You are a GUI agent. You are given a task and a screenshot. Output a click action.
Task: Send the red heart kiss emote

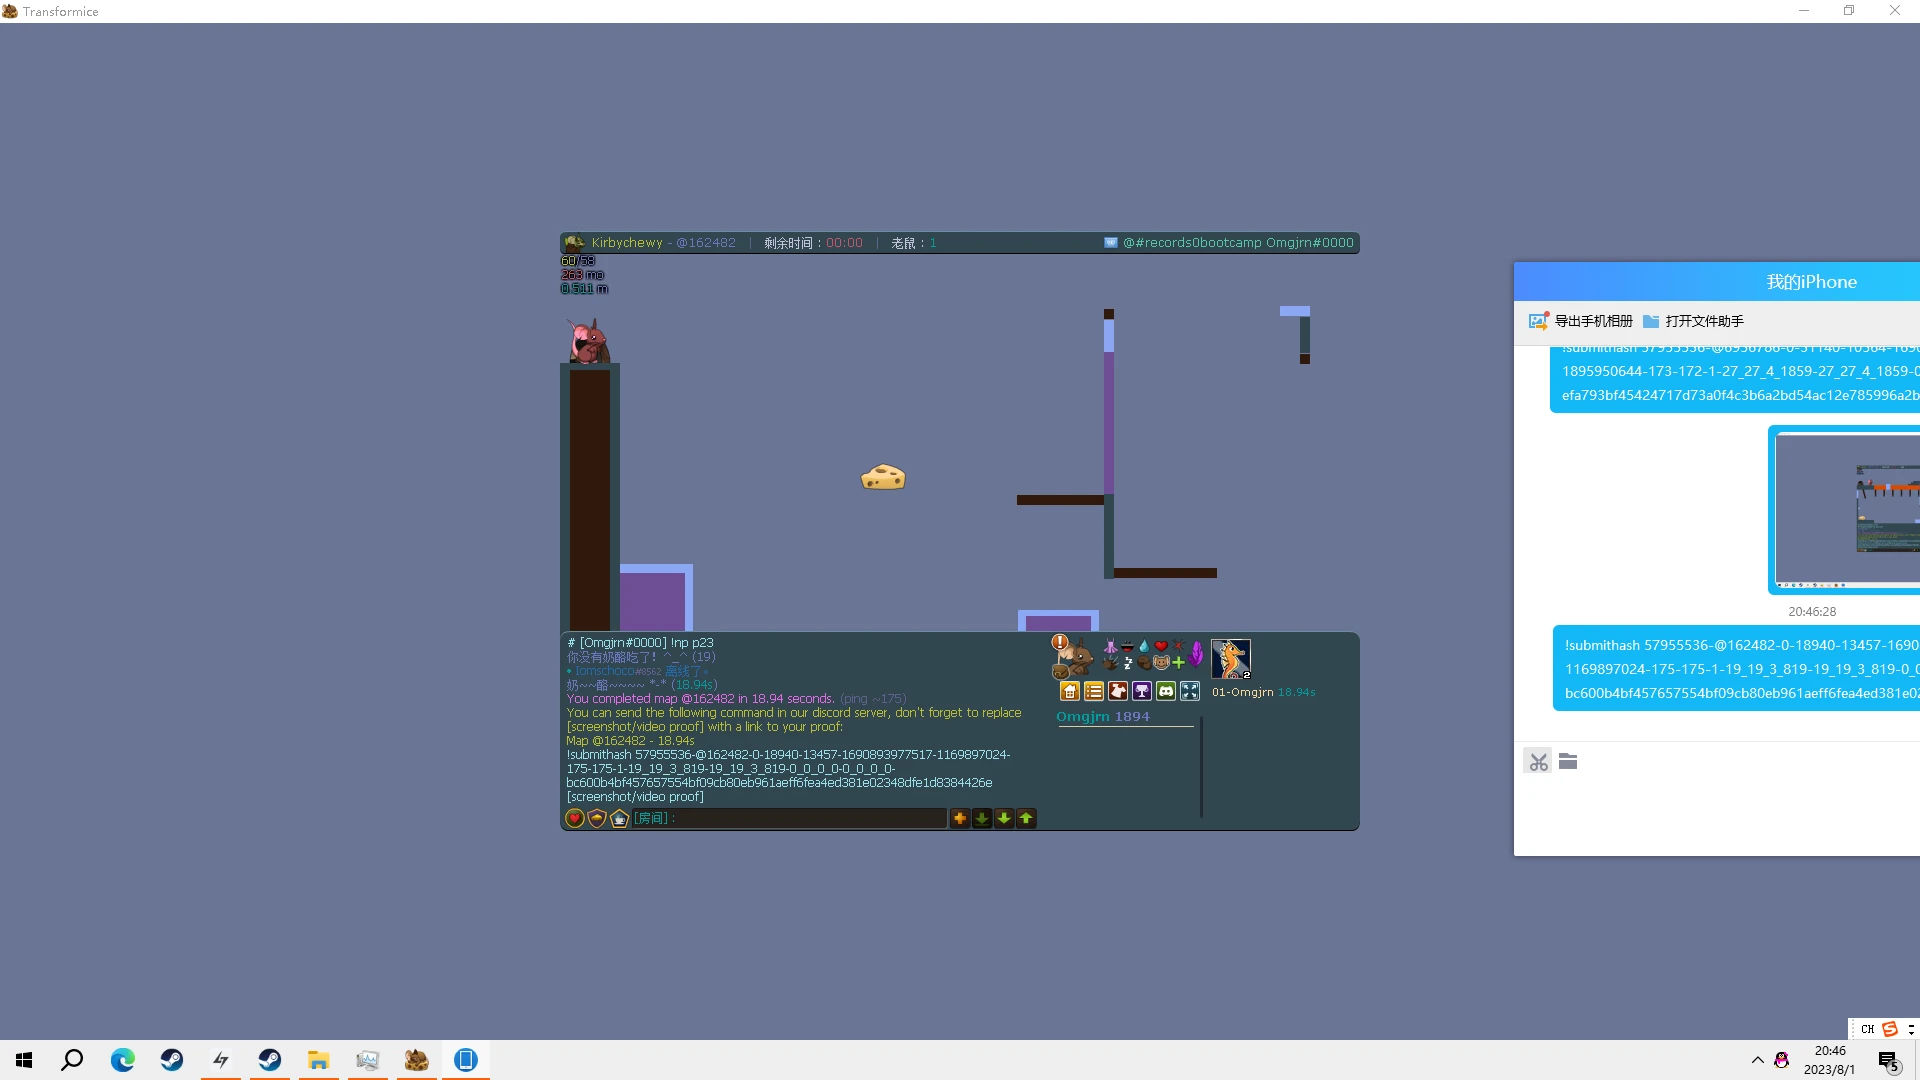pos(1161,647)
